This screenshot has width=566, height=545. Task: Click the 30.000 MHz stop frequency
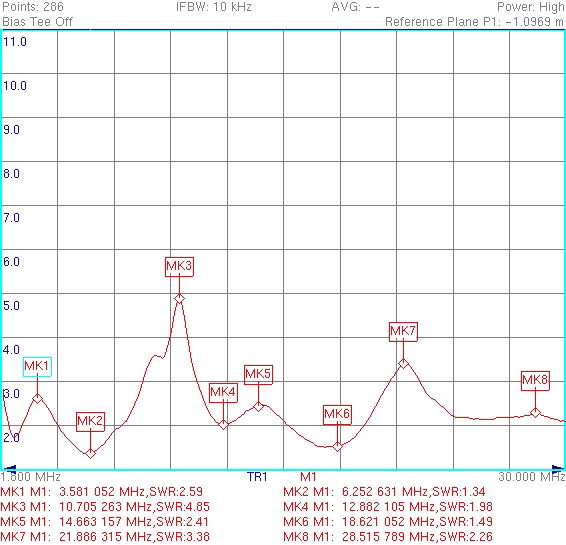tap(532, 477)
